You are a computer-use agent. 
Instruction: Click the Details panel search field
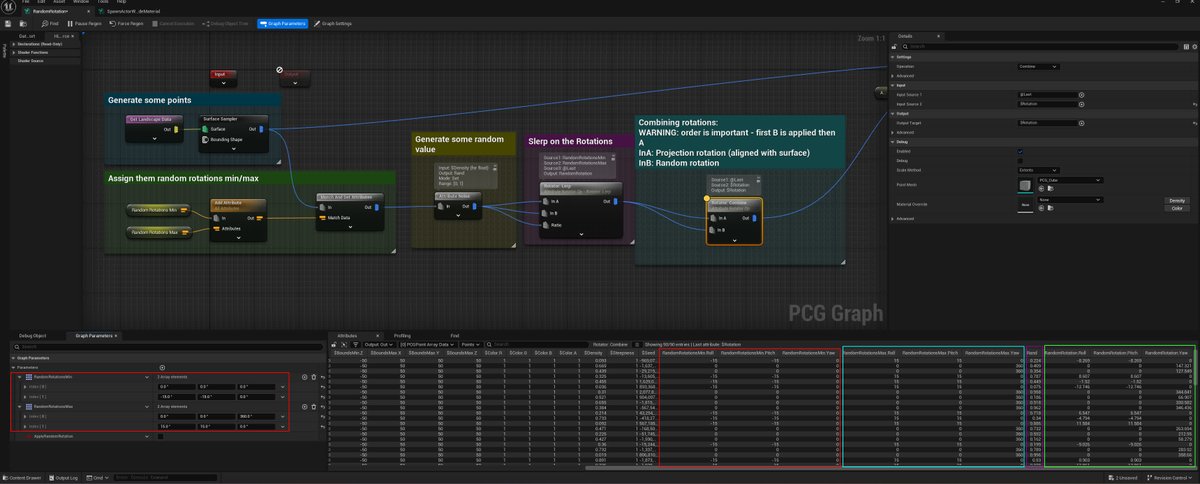[x=1040, y=46]
